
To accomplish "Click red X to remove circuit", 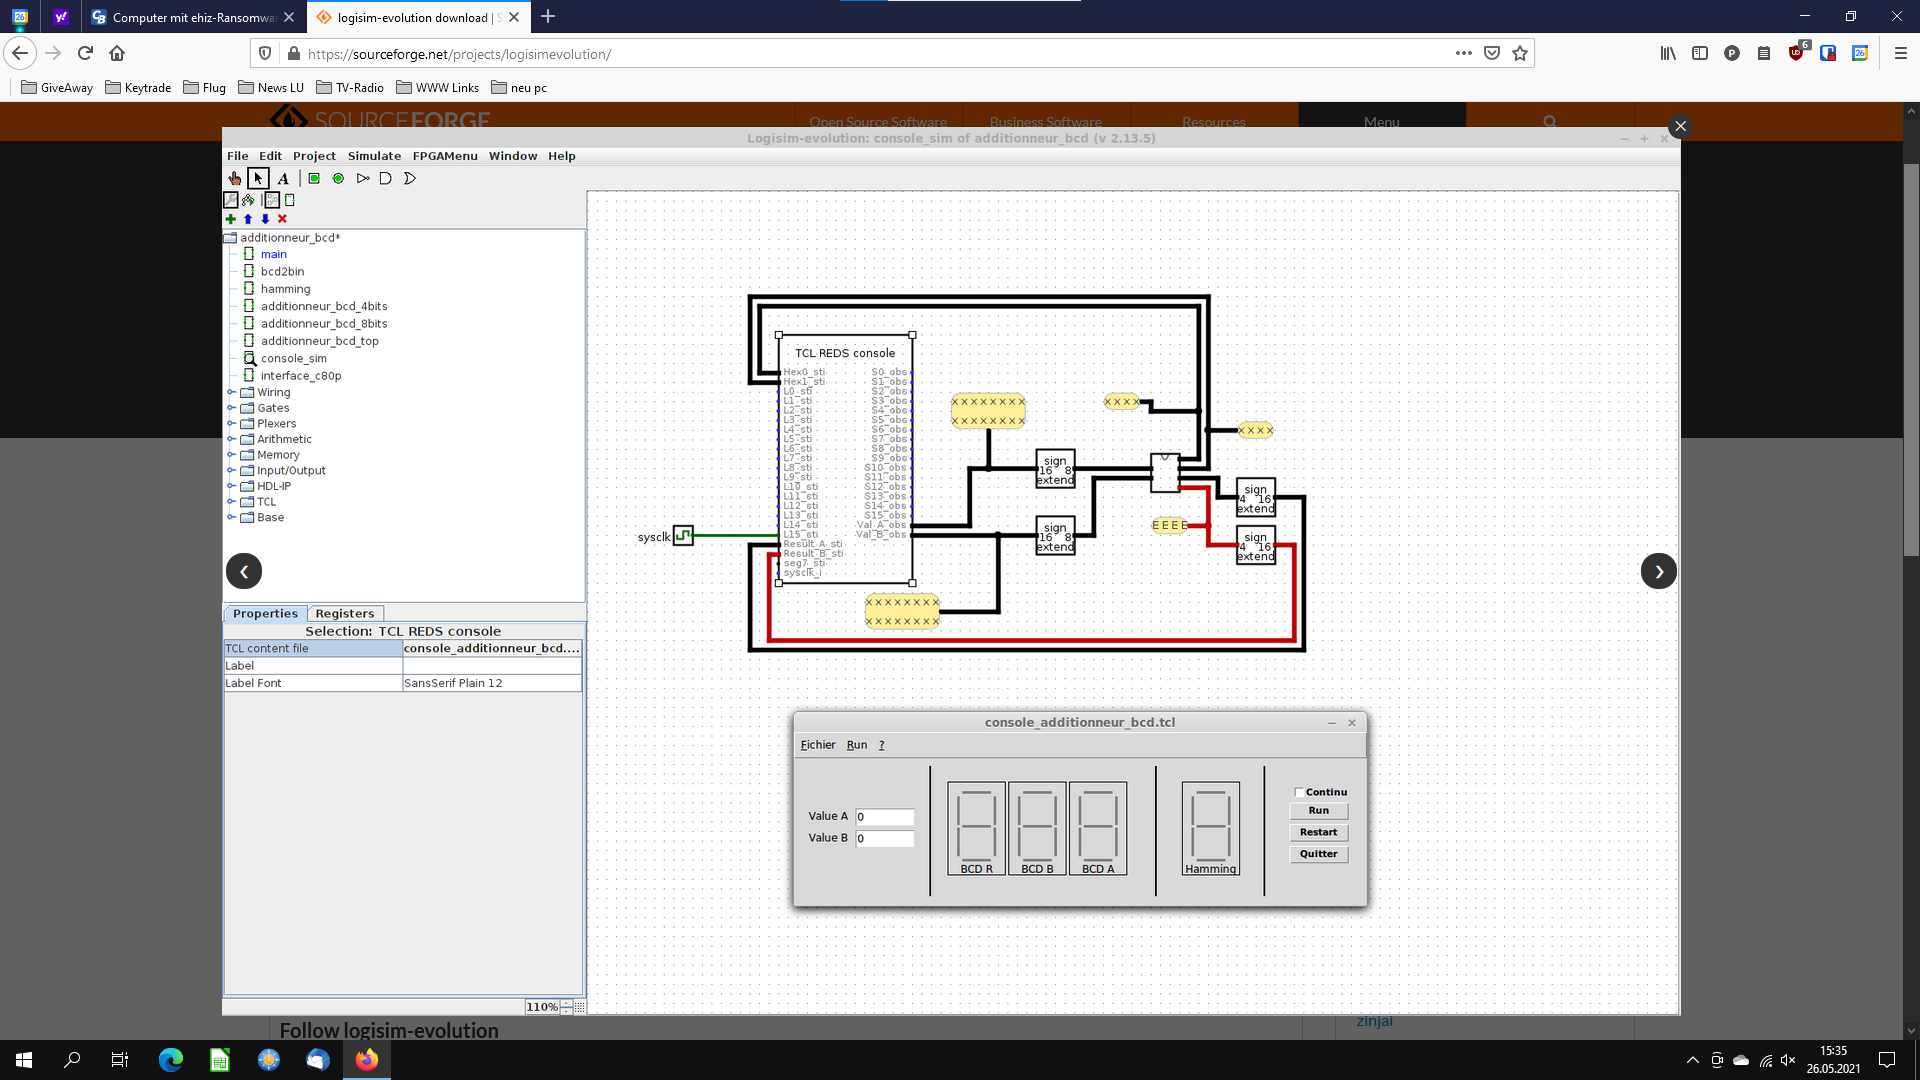I will pyautogui.click(x=282, y=219).
